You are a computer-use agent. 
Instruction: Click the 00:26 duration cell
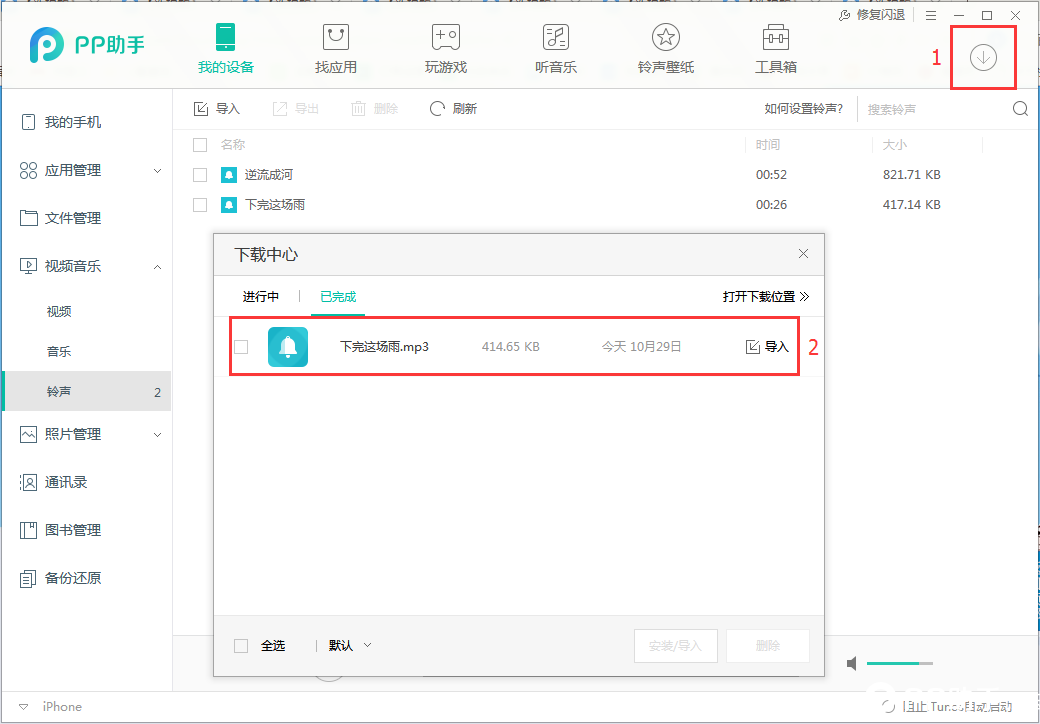coord(771,205)
